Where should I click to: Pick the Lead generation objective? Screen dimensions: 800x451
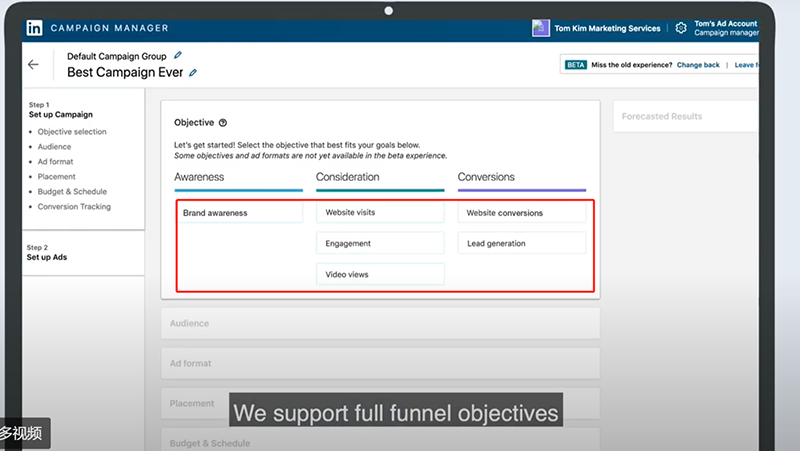[x=521, y=243]
